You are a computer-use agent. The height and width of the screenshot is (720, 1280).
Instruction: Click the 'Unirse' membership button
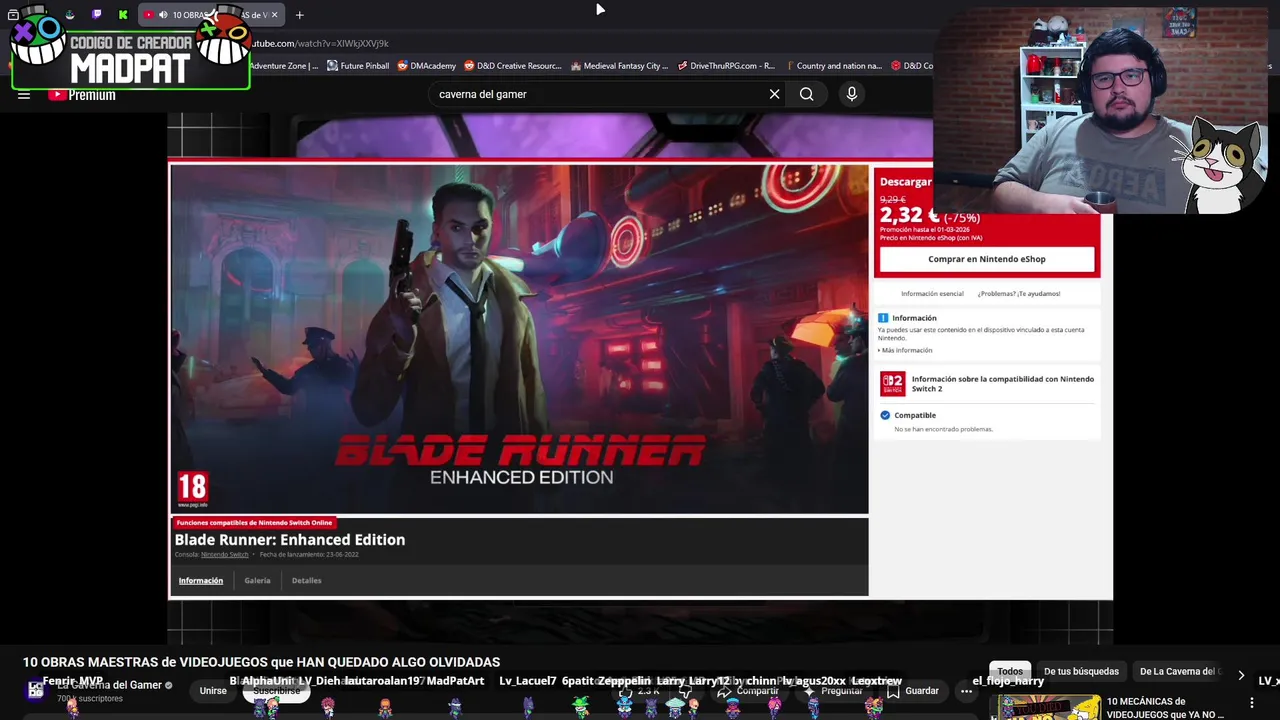click(x=213, y=691)
